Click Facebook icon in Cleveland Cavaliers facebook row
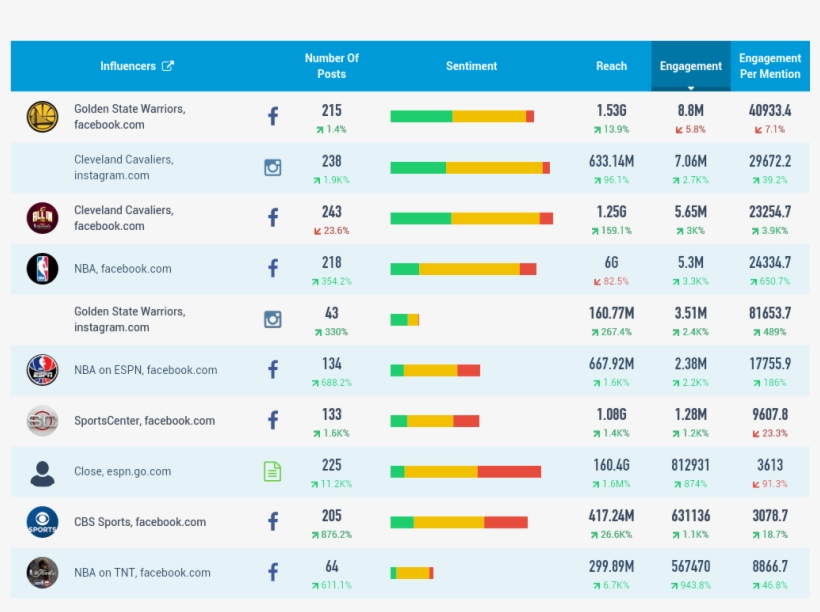 click(273, 218)
